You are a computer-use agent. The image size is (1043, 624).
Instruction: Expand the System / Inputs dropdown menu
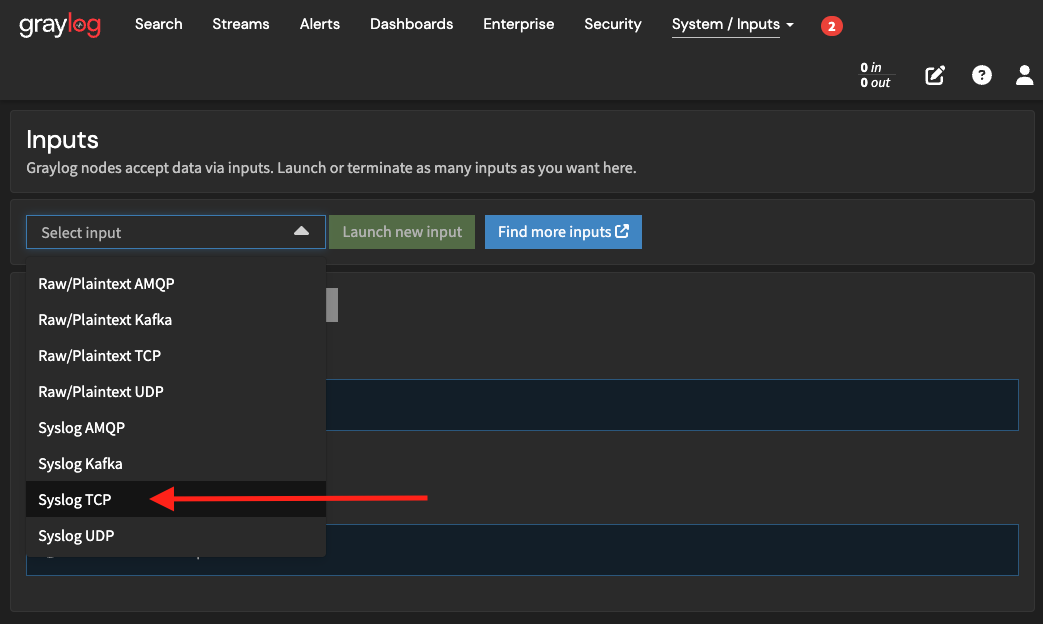tap(732, 25)
